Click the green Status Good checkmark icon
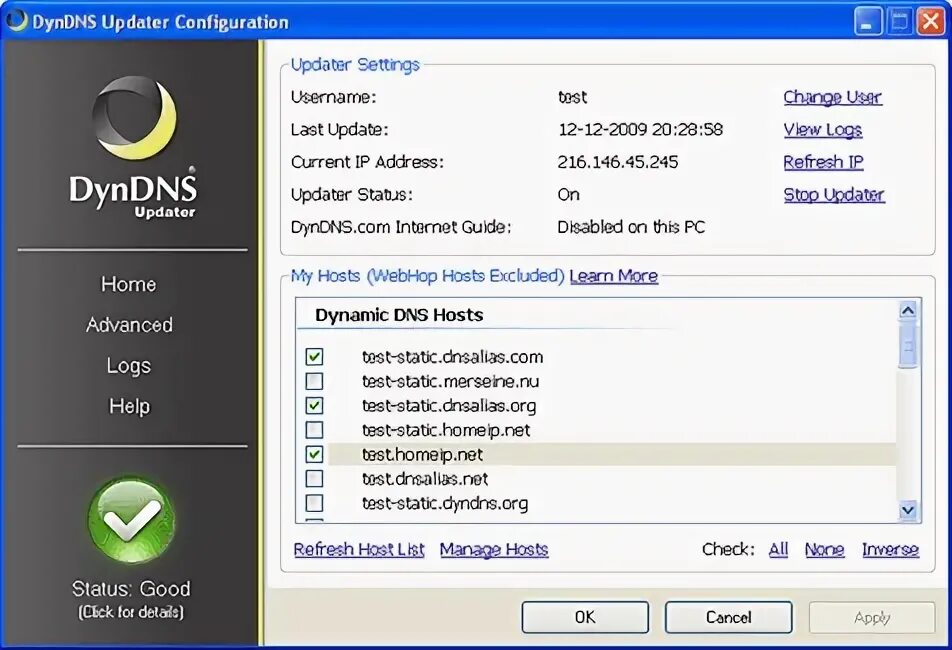The width and height of the screenshot is (952, 650). tap(131, 521)
